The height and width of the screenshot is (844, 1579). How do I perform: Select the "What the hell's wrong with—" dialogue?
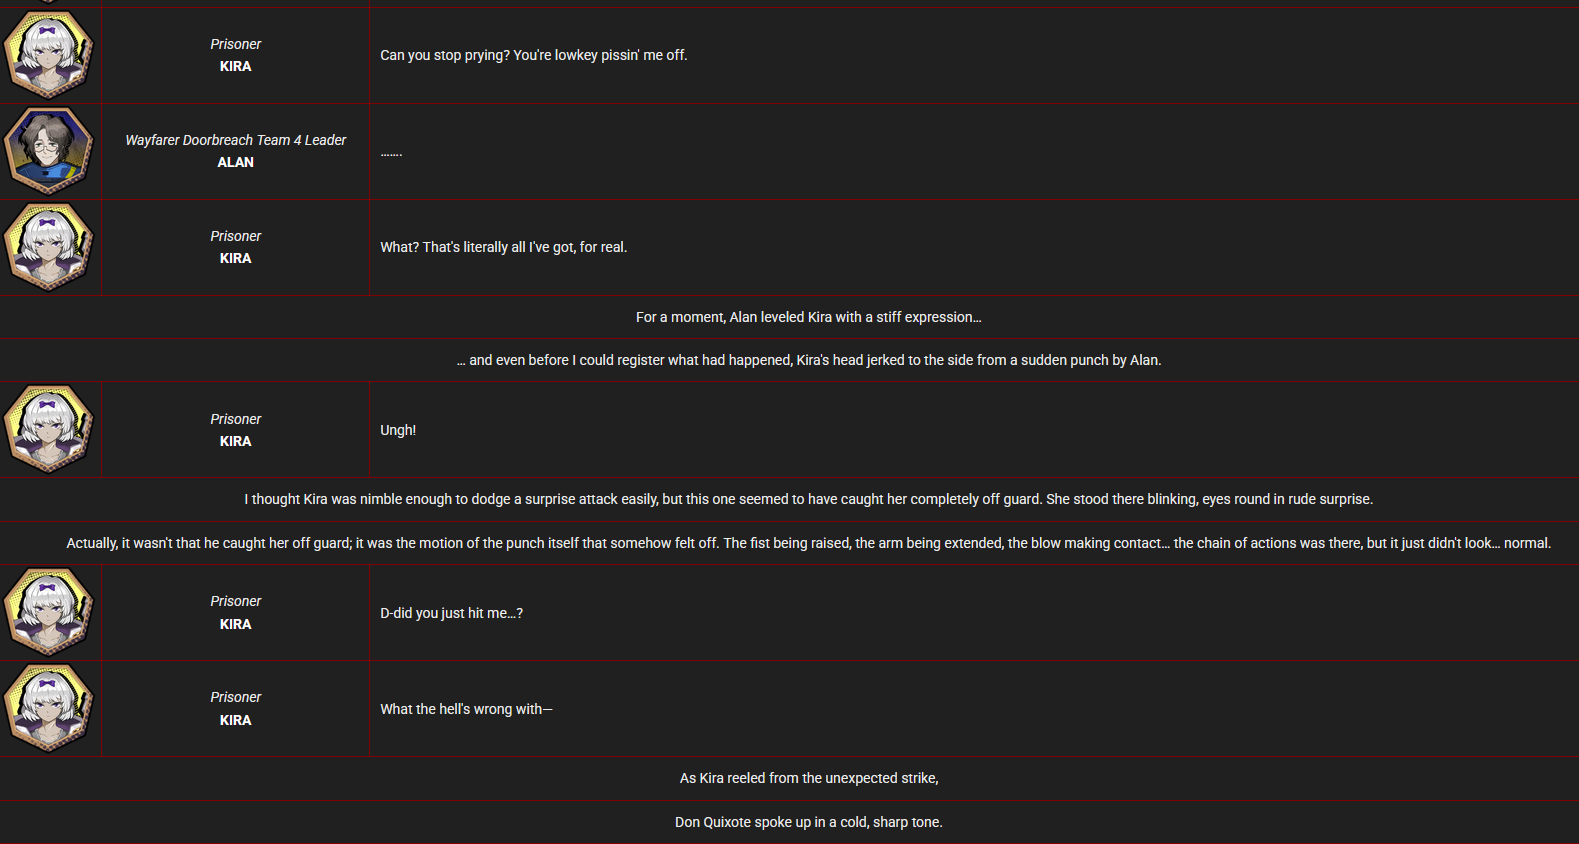pos(466,709)
